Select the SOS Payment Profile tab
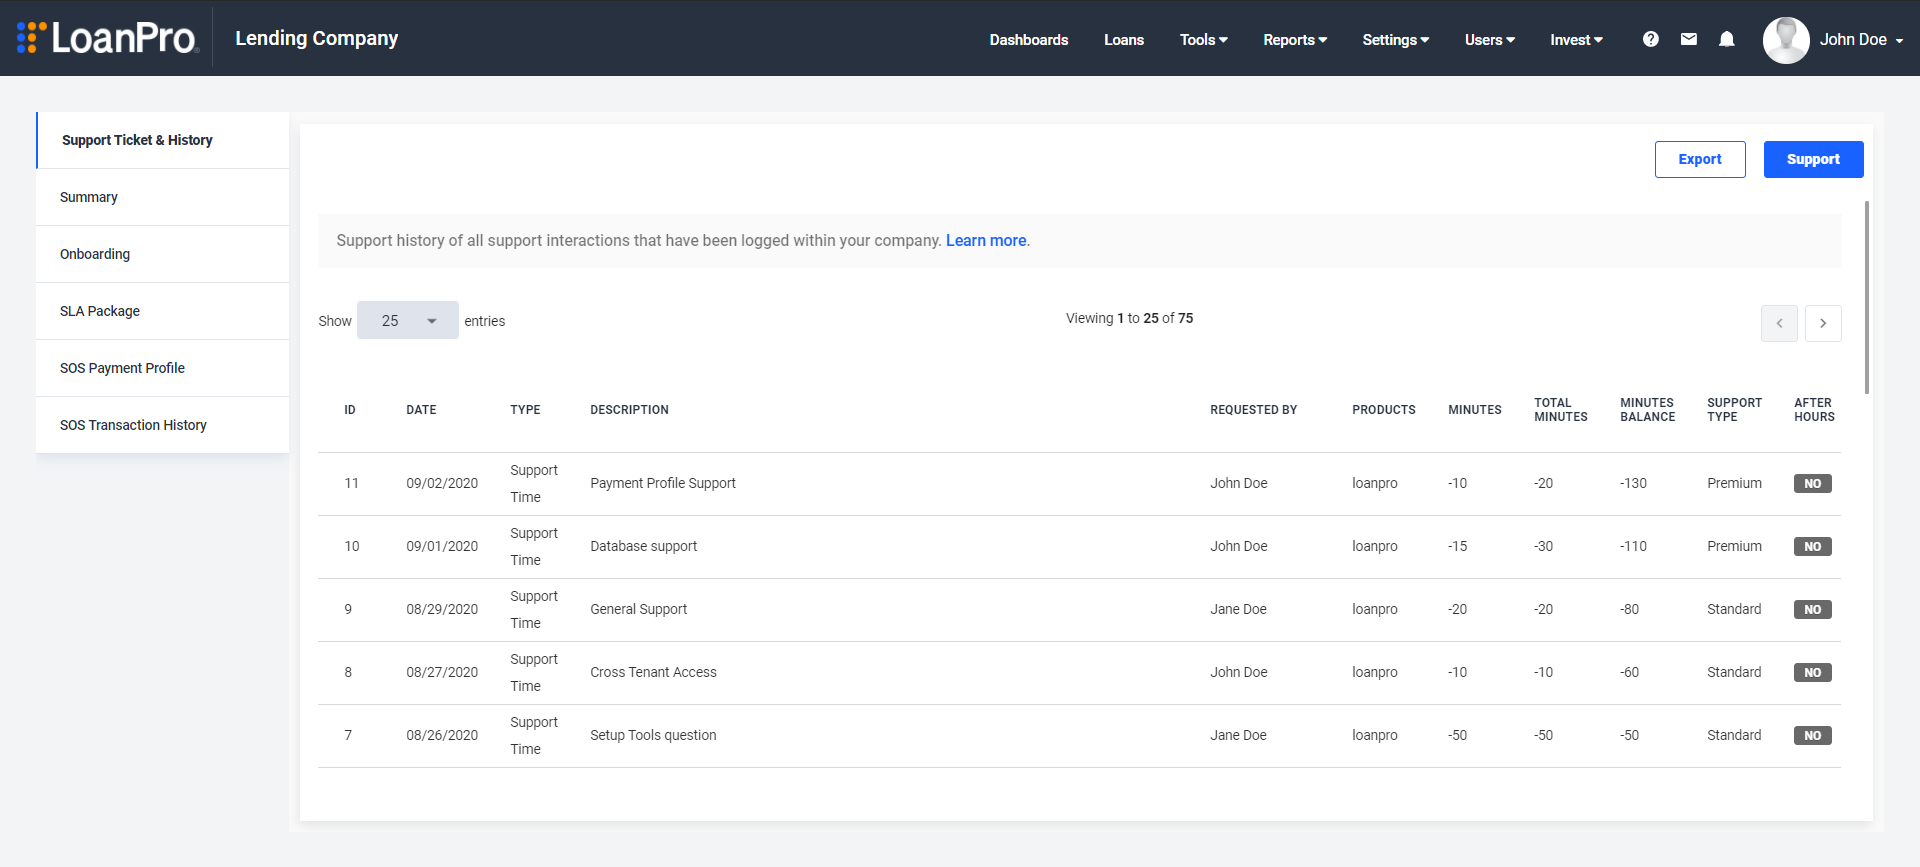Image resolution: width=1920 pixels, height=867 pixels. click(x=163, y=368)
